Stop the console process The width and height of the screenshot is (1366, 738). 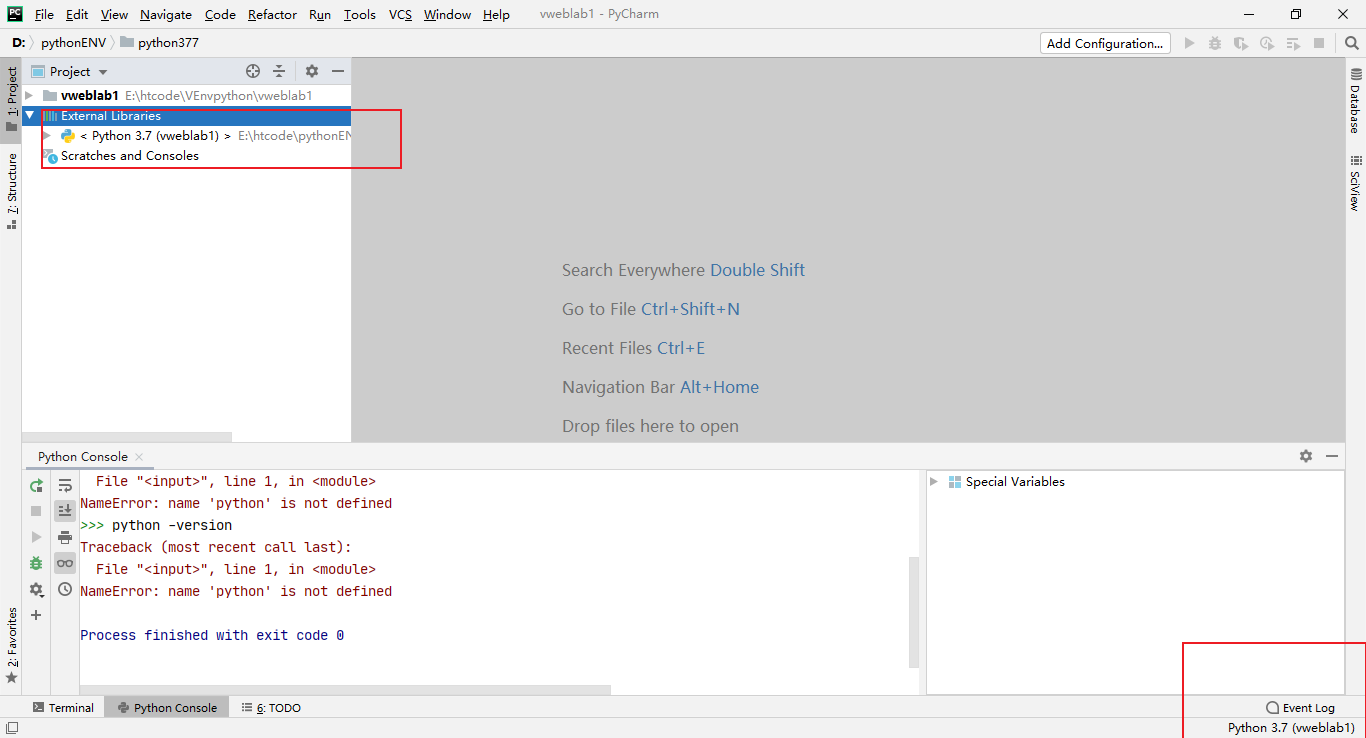coord(36,511)
